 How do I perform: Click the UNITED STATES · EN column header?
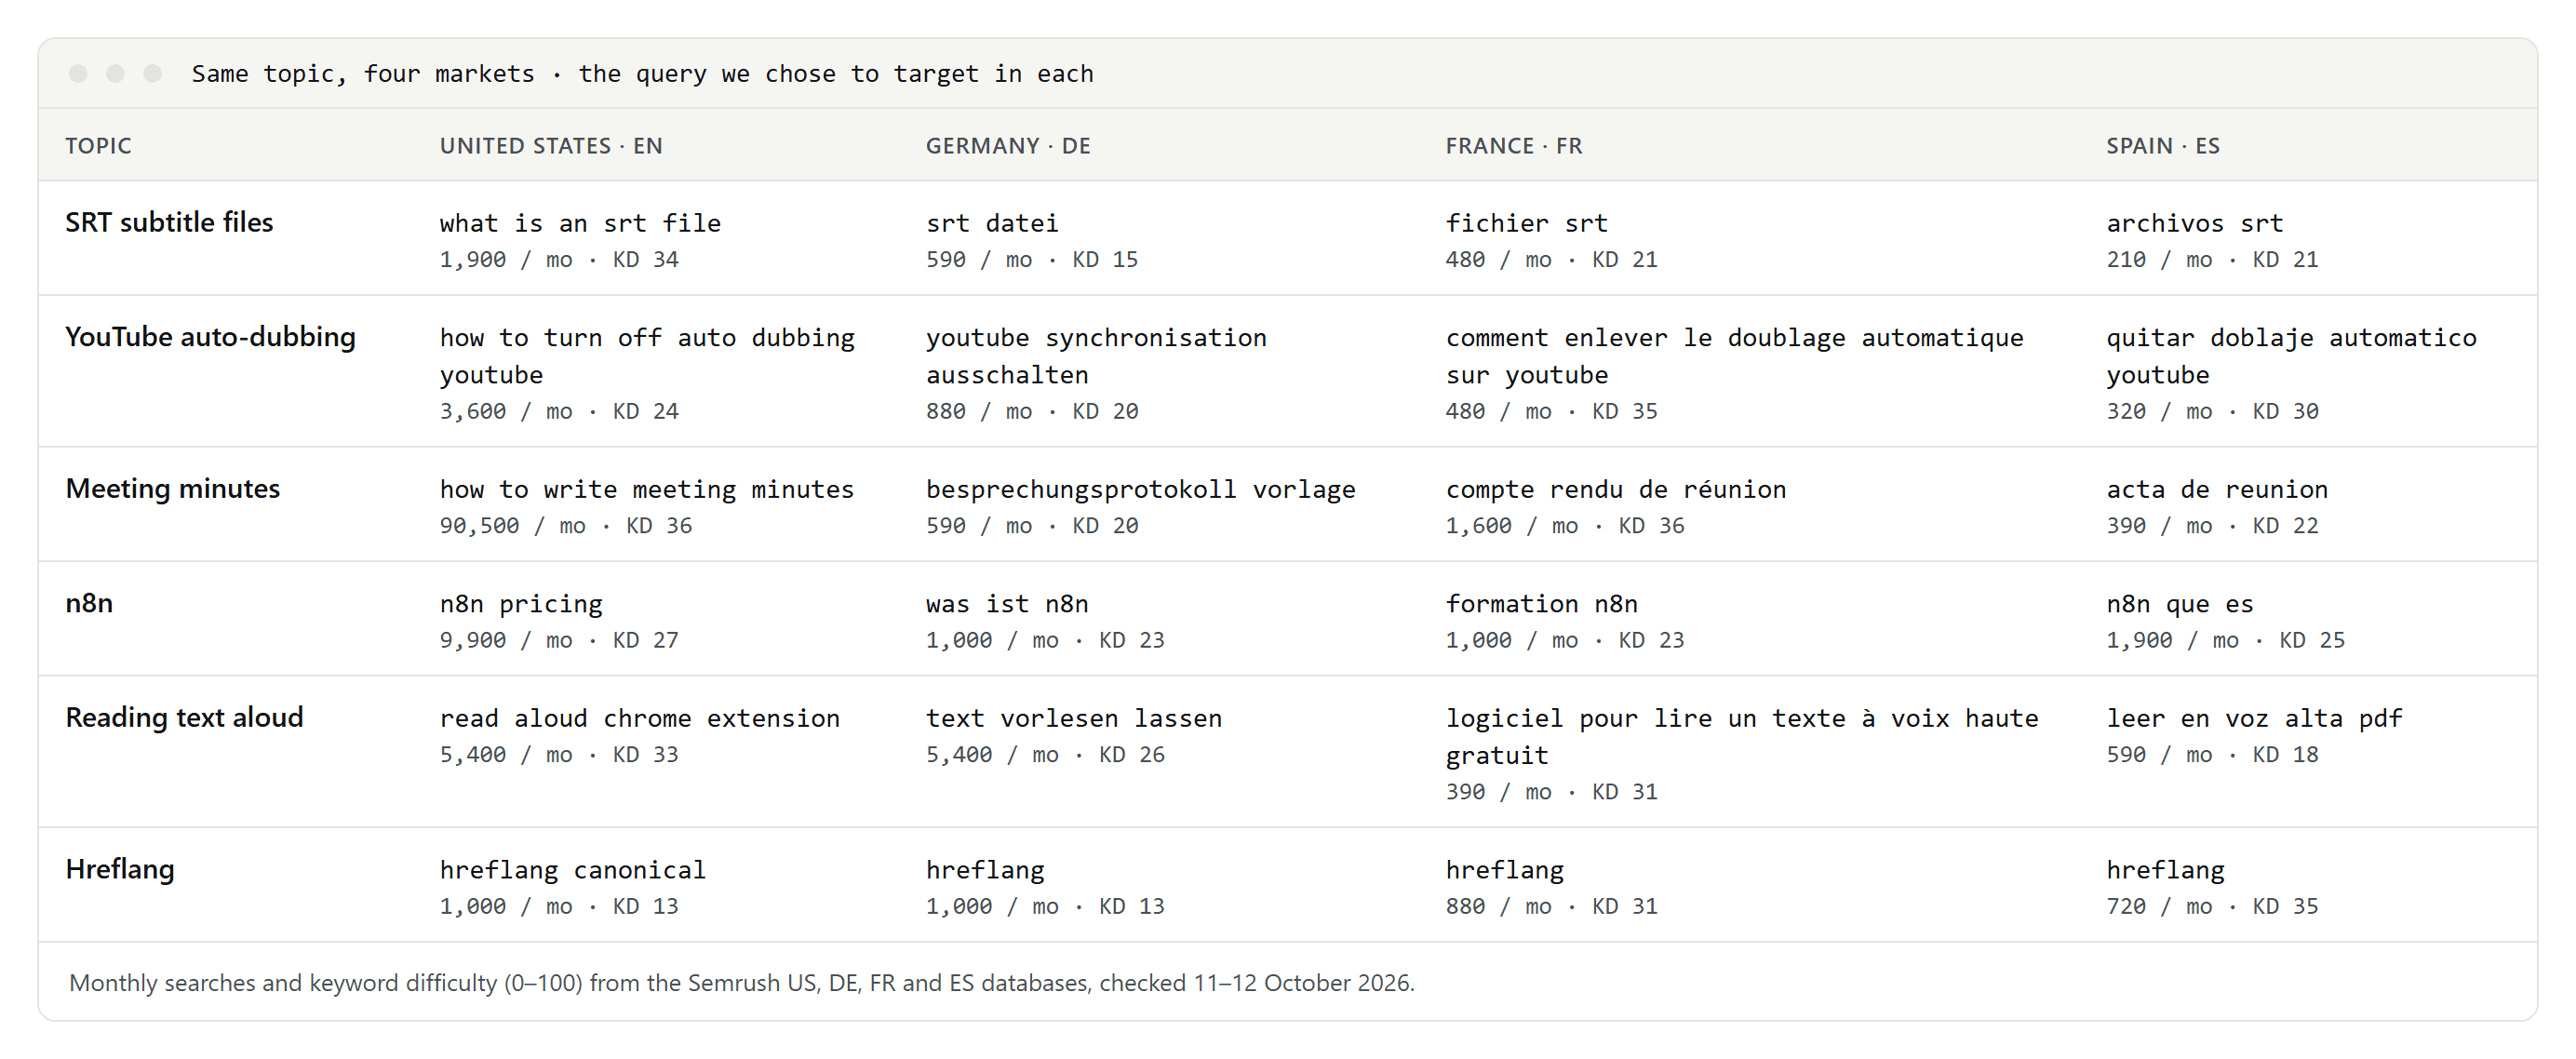[x=551, y=146]
